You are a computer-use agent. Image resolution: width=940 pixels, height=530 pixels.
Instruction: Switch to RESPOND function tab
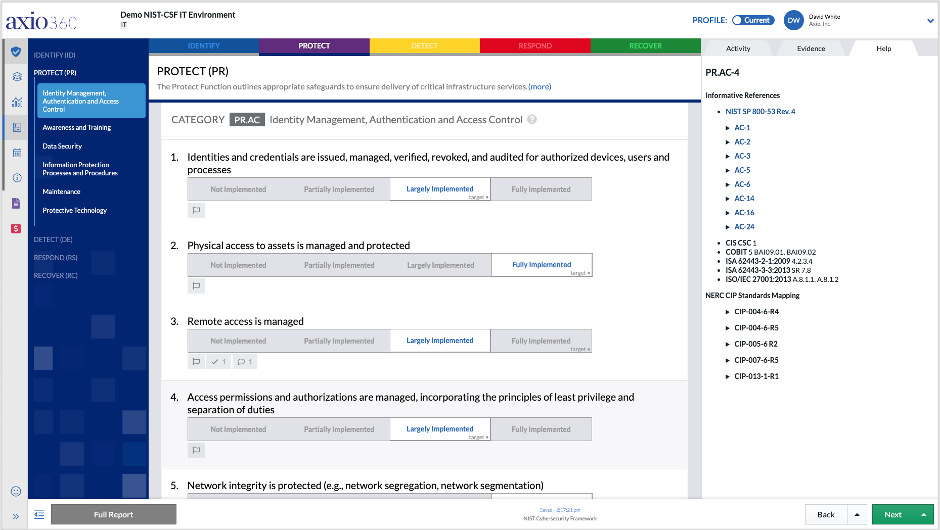coord(535,46)
